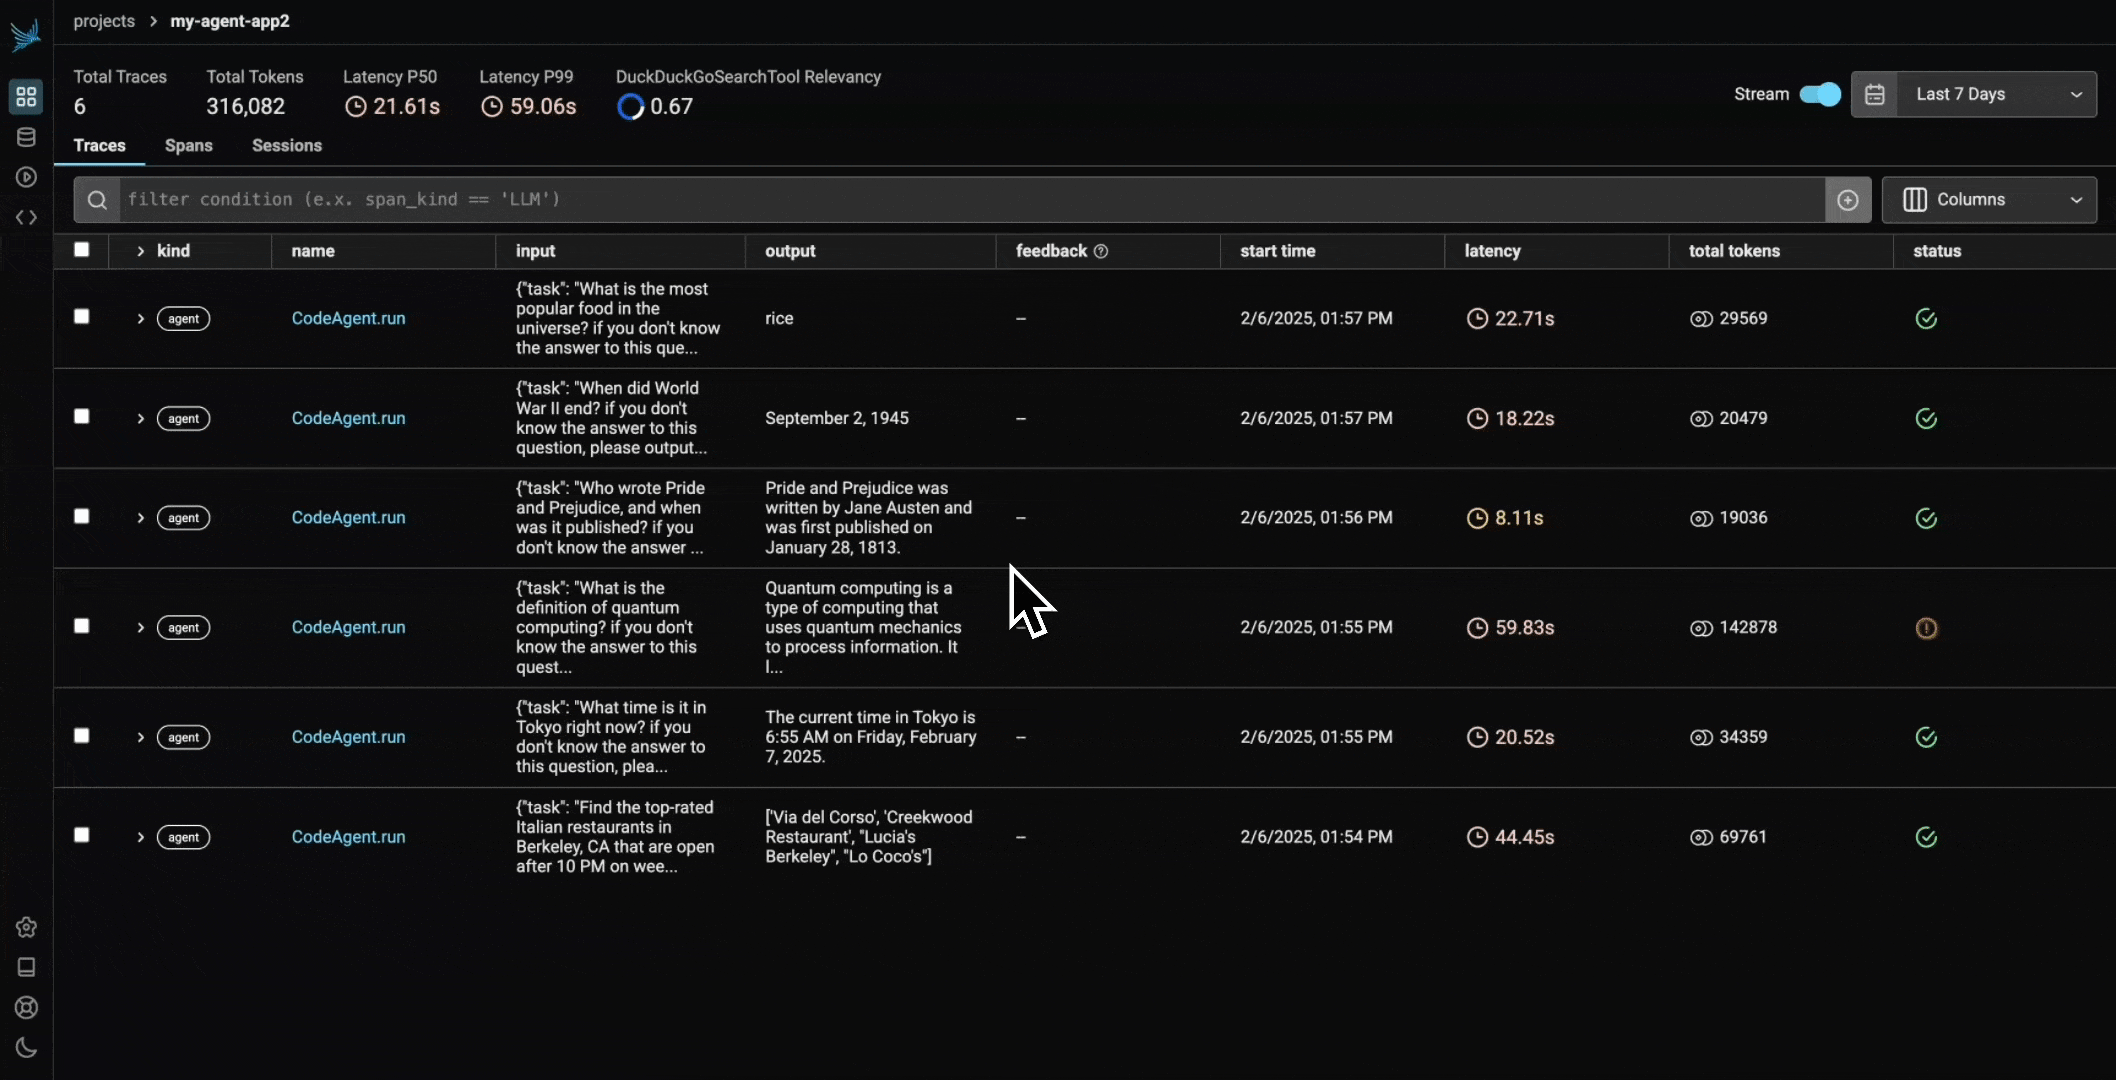
Task: Open the playground play icon in sidebar
Action: [26, 177]
